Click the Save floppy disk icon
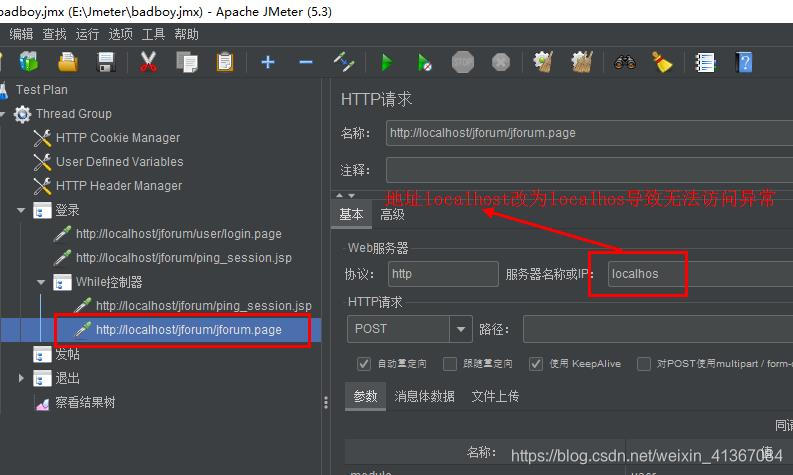 (106, 62)
